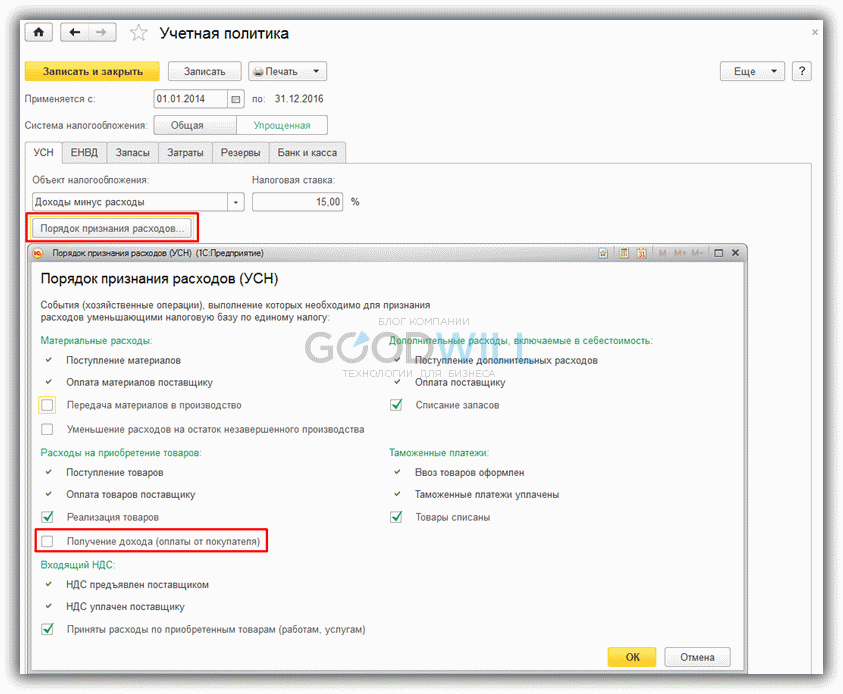Viewport: 843px width, 694px height.
Task: Expand the 'Объект налогообложения' dropdown
Action: (237, 202)
